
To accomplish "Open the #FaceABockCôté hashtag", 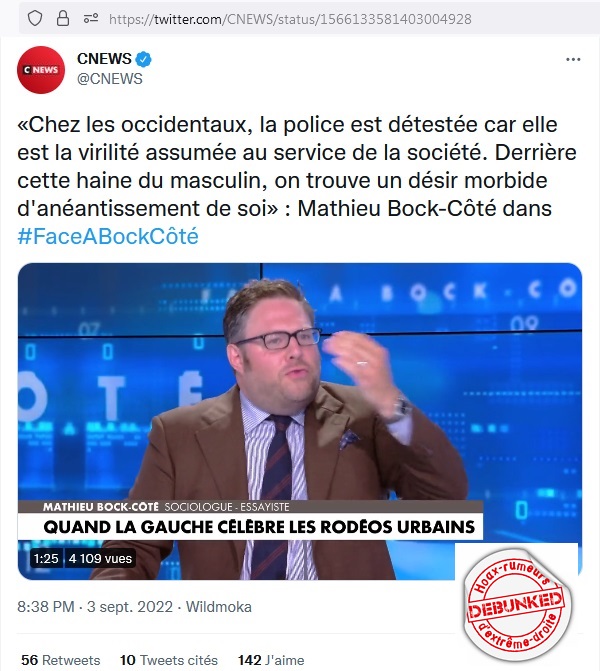I will (x=108, y=236).
